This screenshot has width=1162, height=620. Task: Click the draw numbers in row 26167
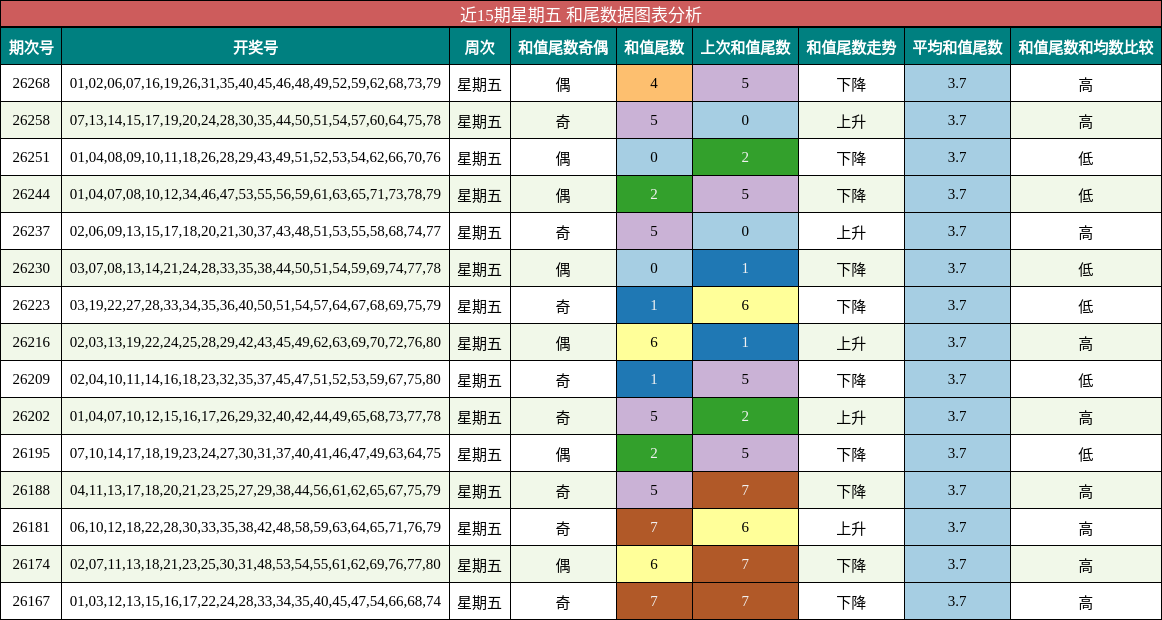click(256, 601)
